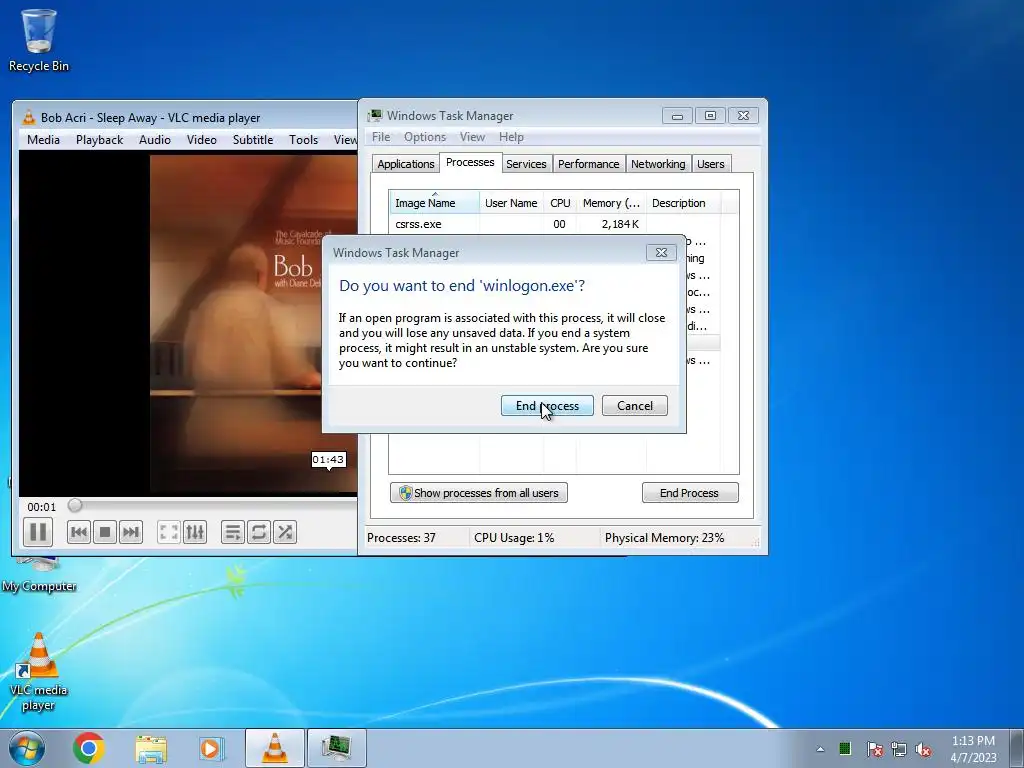
Task: Click VLC elapsed time 00:01 label
Action: pyautogui.click(x=42, y=507)
